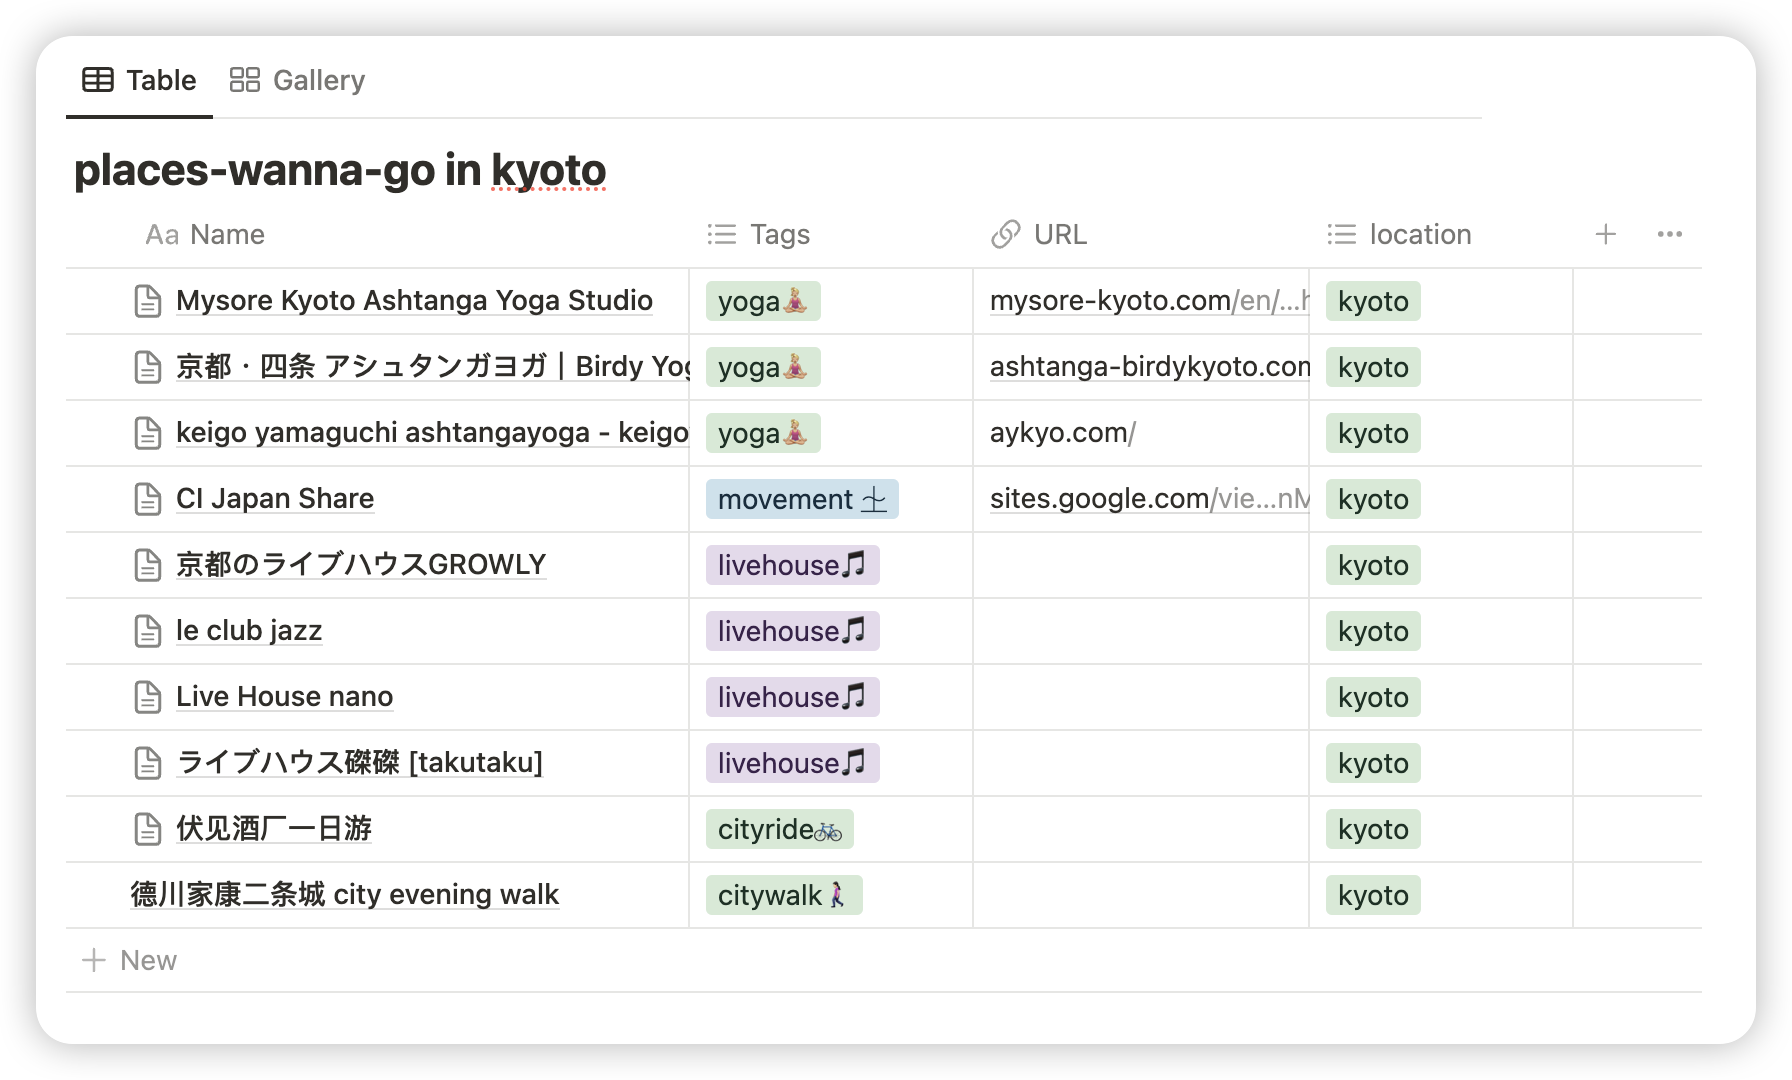
Task: Open mysore-kyoto.com URL
Action: click(x=1149, y=300)
